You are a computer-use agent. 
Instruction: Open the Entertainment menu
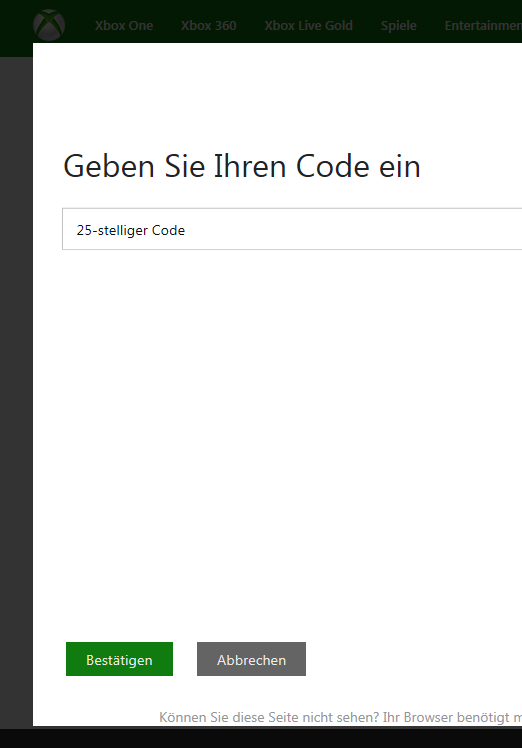tap(483, 25)
